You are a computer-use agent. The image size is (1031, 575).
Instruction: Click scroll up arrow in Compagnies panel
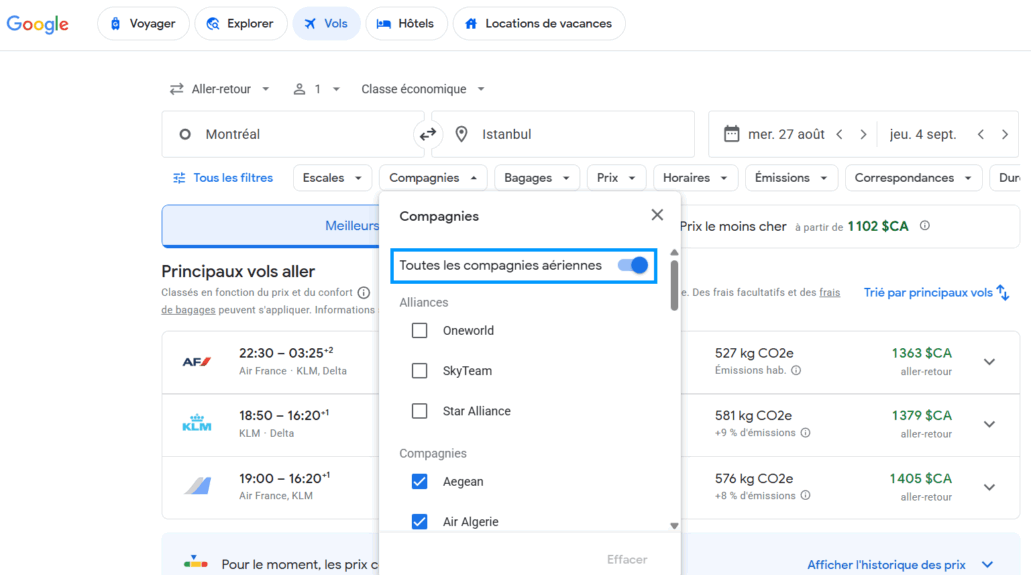pyautogui.click(x=674, y=253)
